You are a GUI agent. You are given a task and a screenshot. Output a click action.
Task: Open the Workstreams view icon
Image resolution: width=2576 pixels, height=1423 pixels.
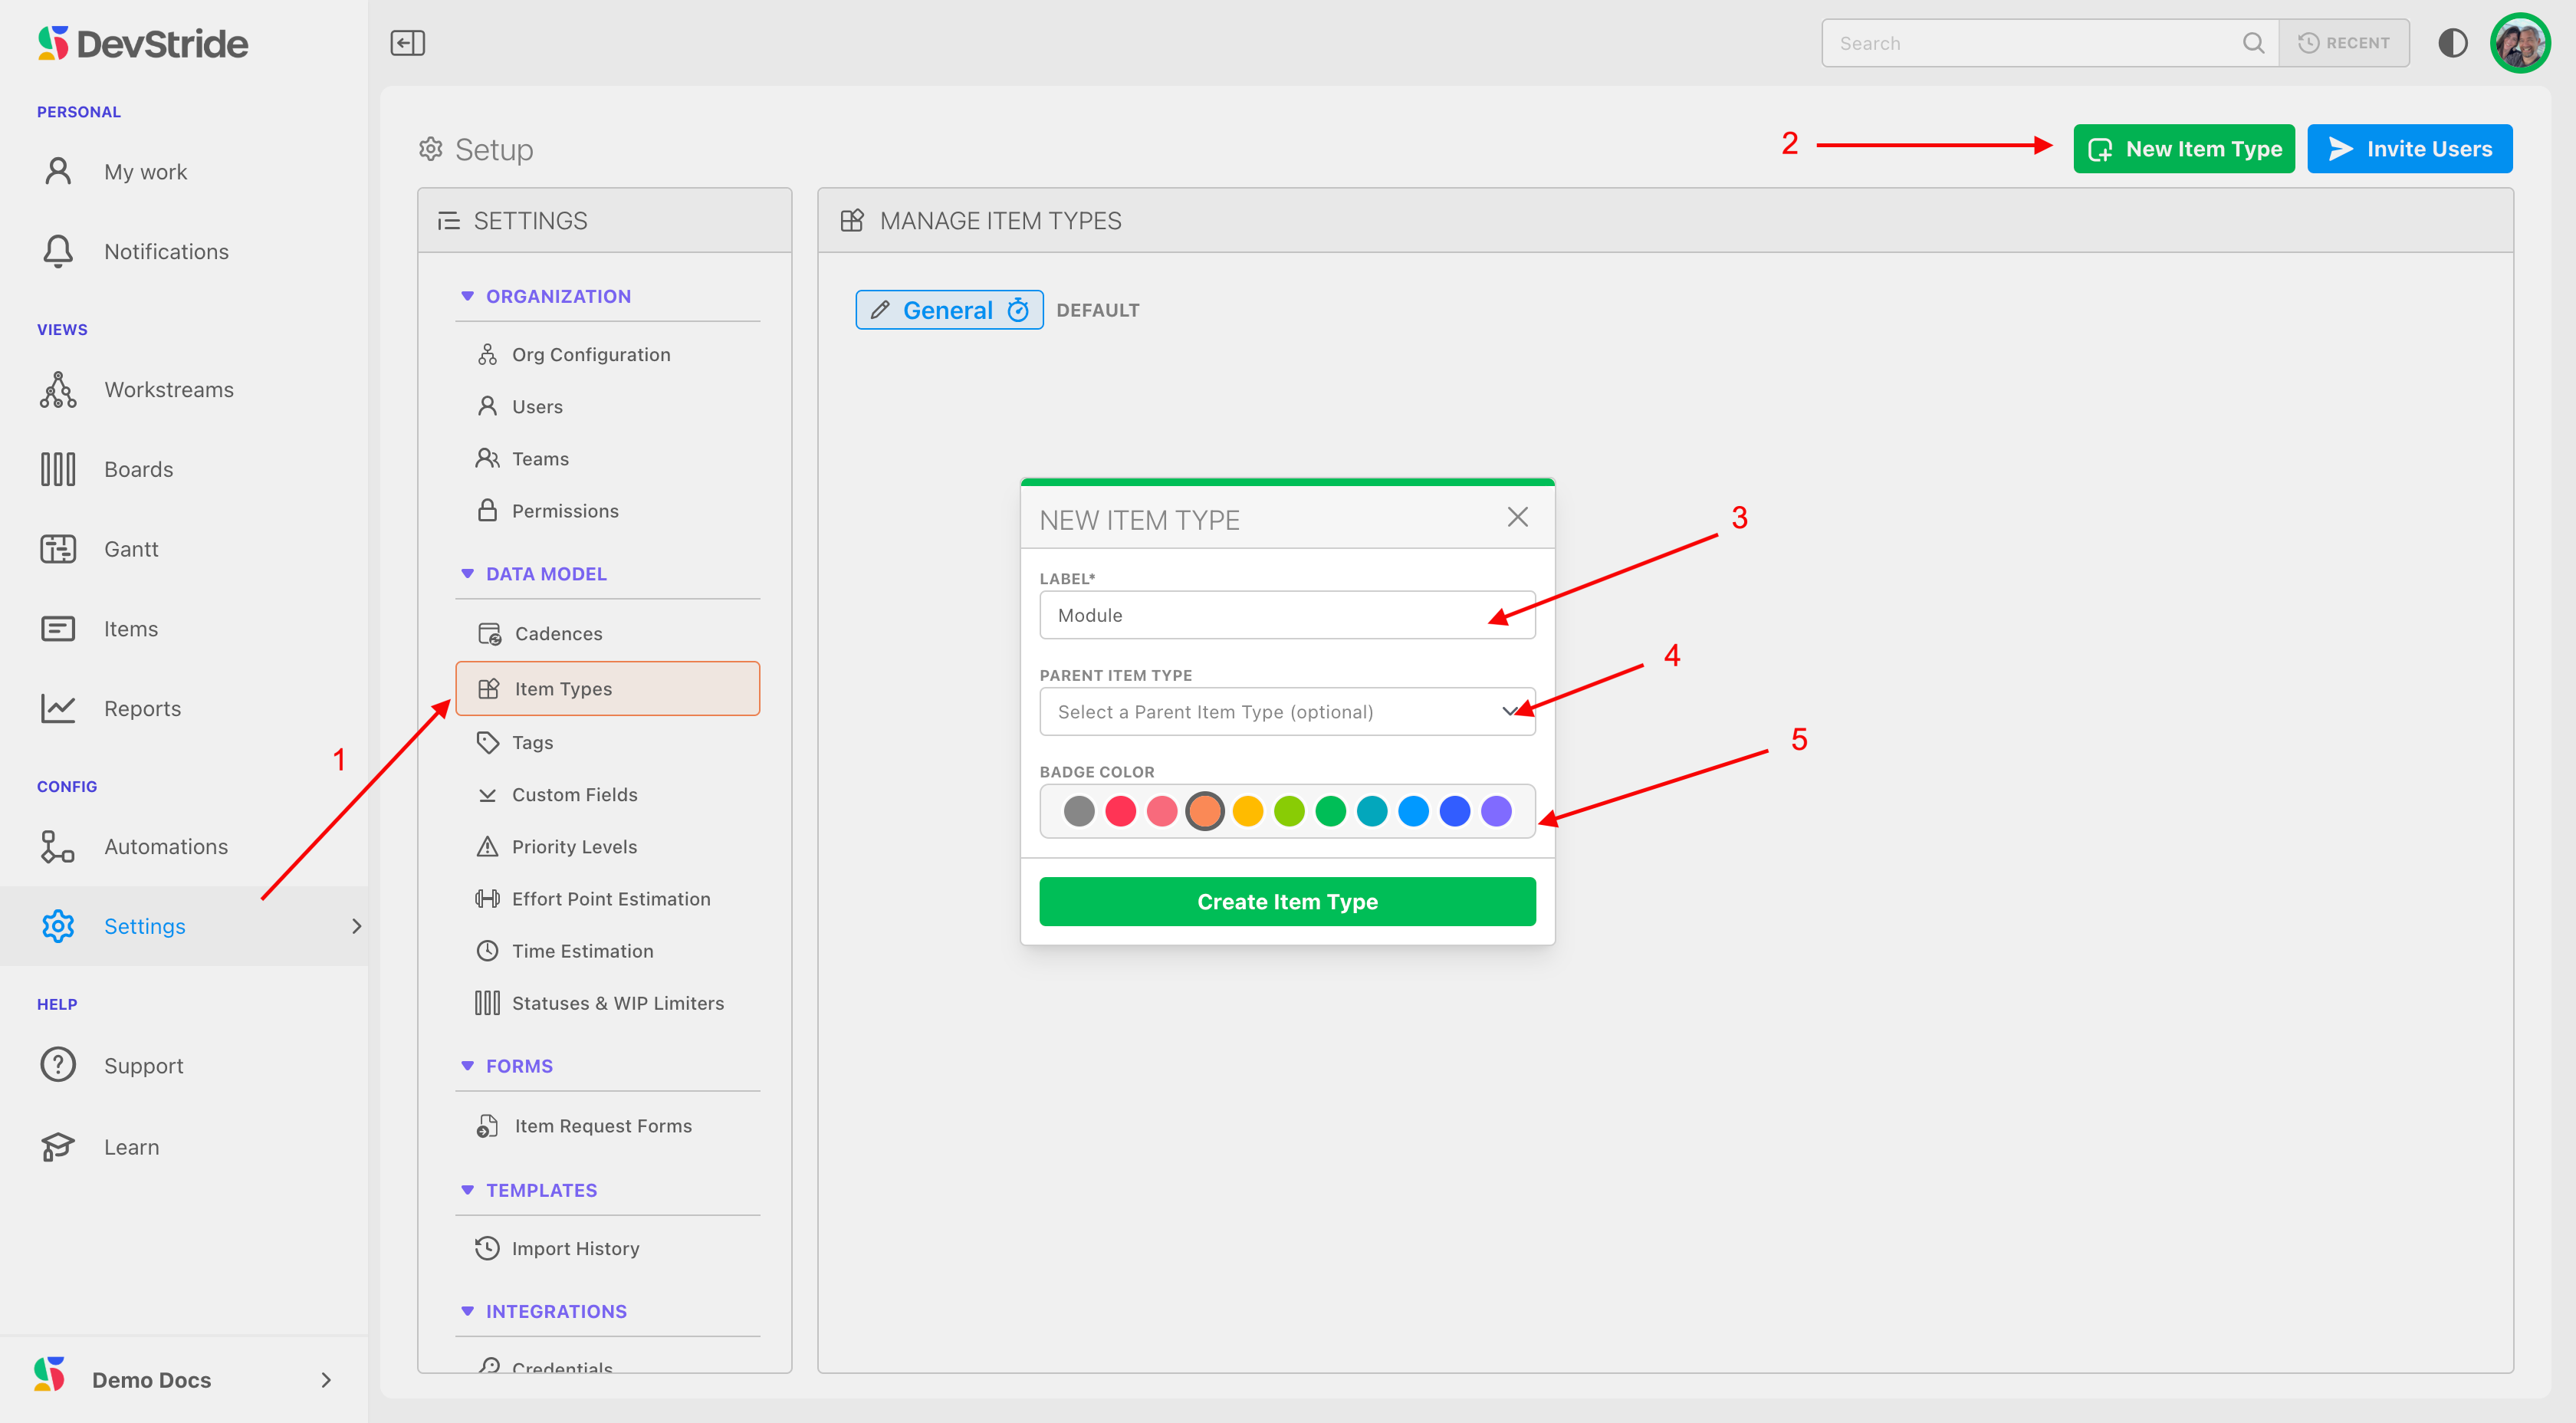pyautogui.click(x=58, y=390)
